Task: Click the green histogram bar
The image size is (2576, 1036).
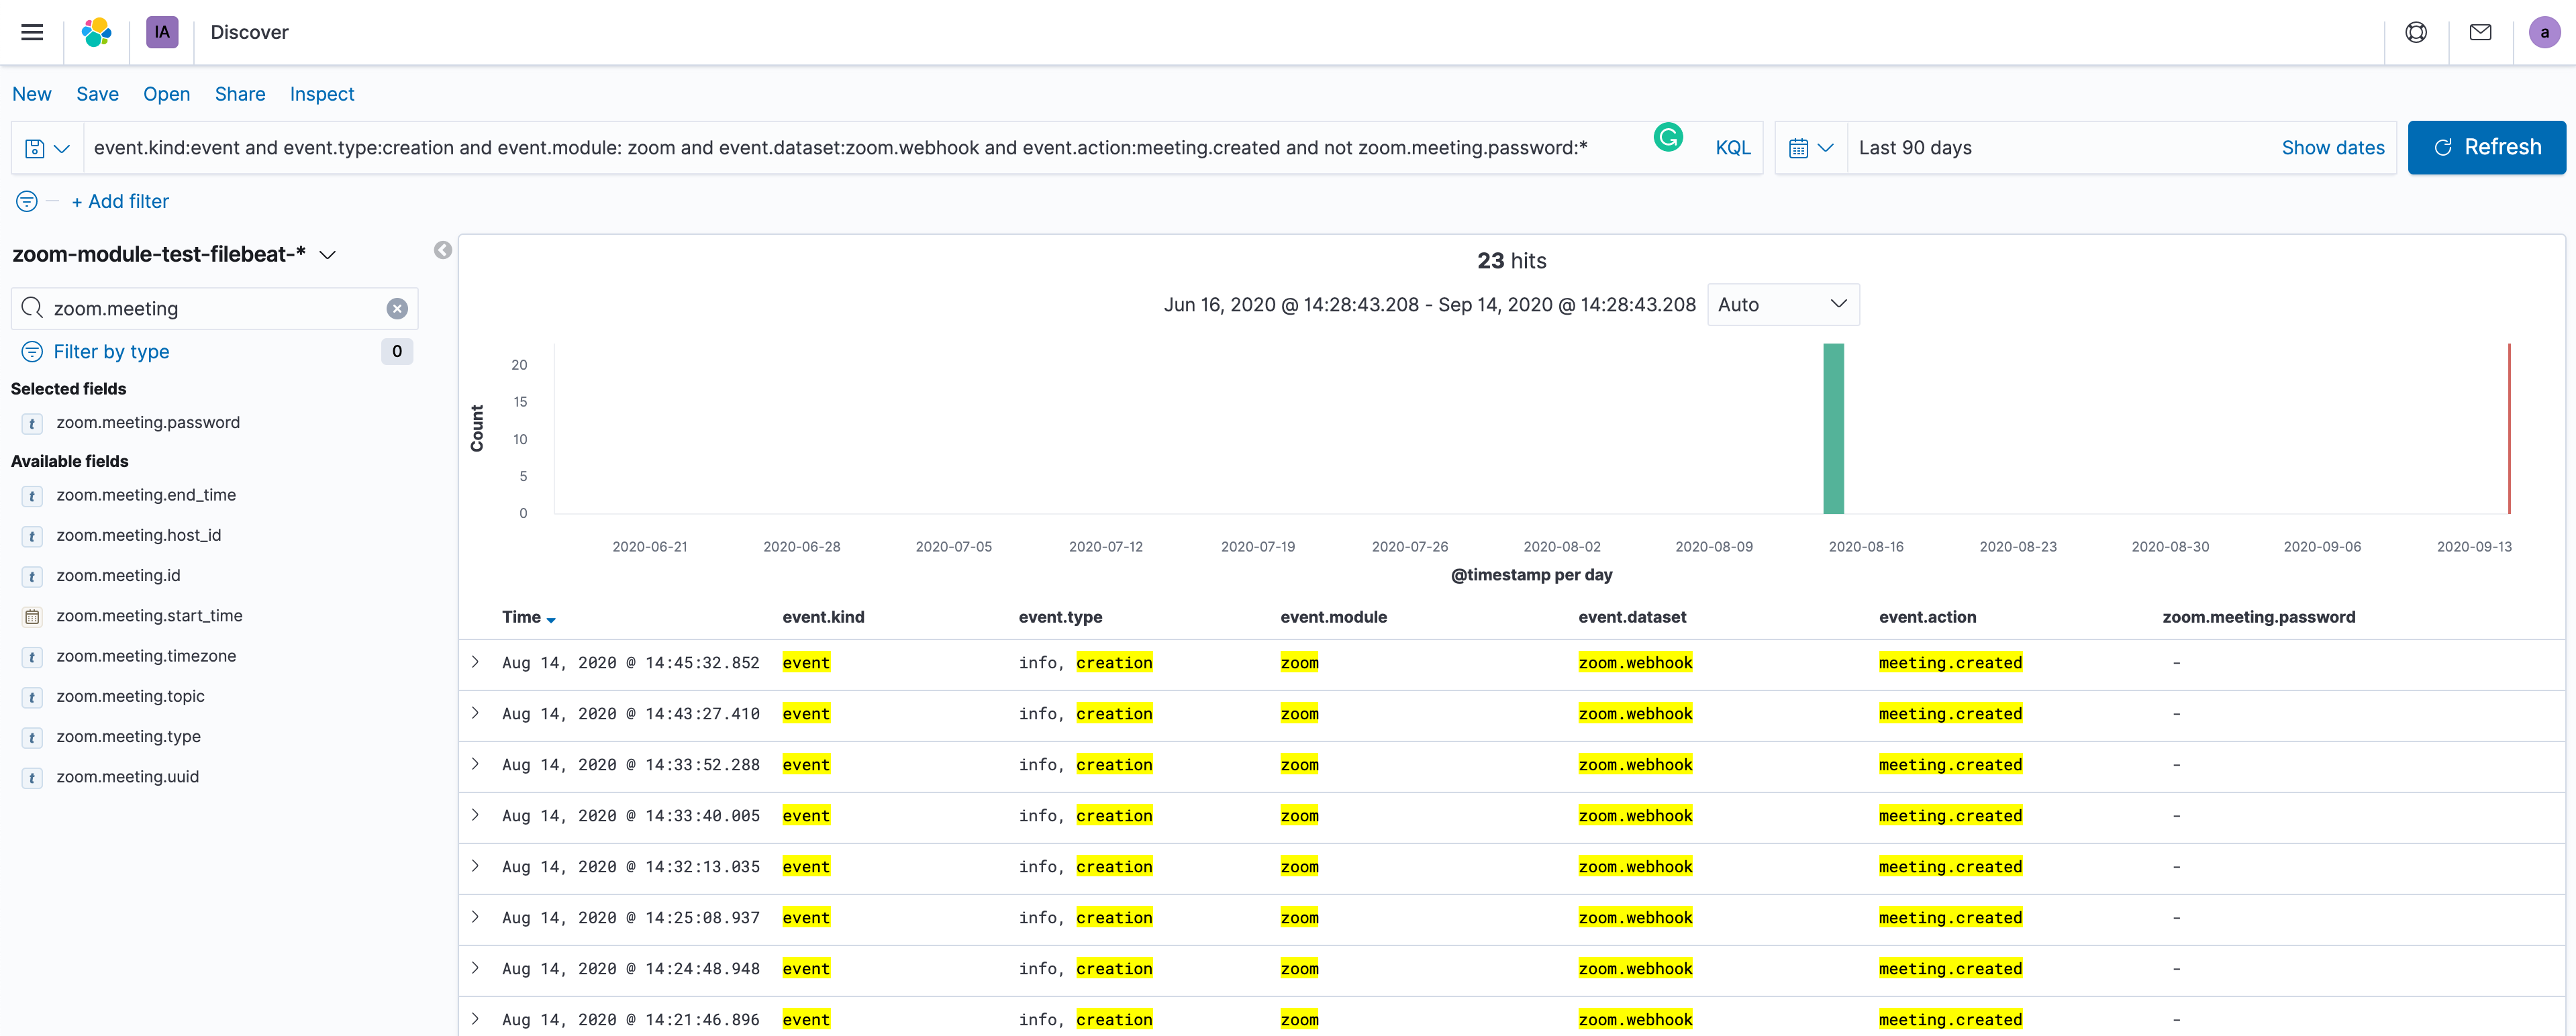Action: click(x=1833, y=430)
